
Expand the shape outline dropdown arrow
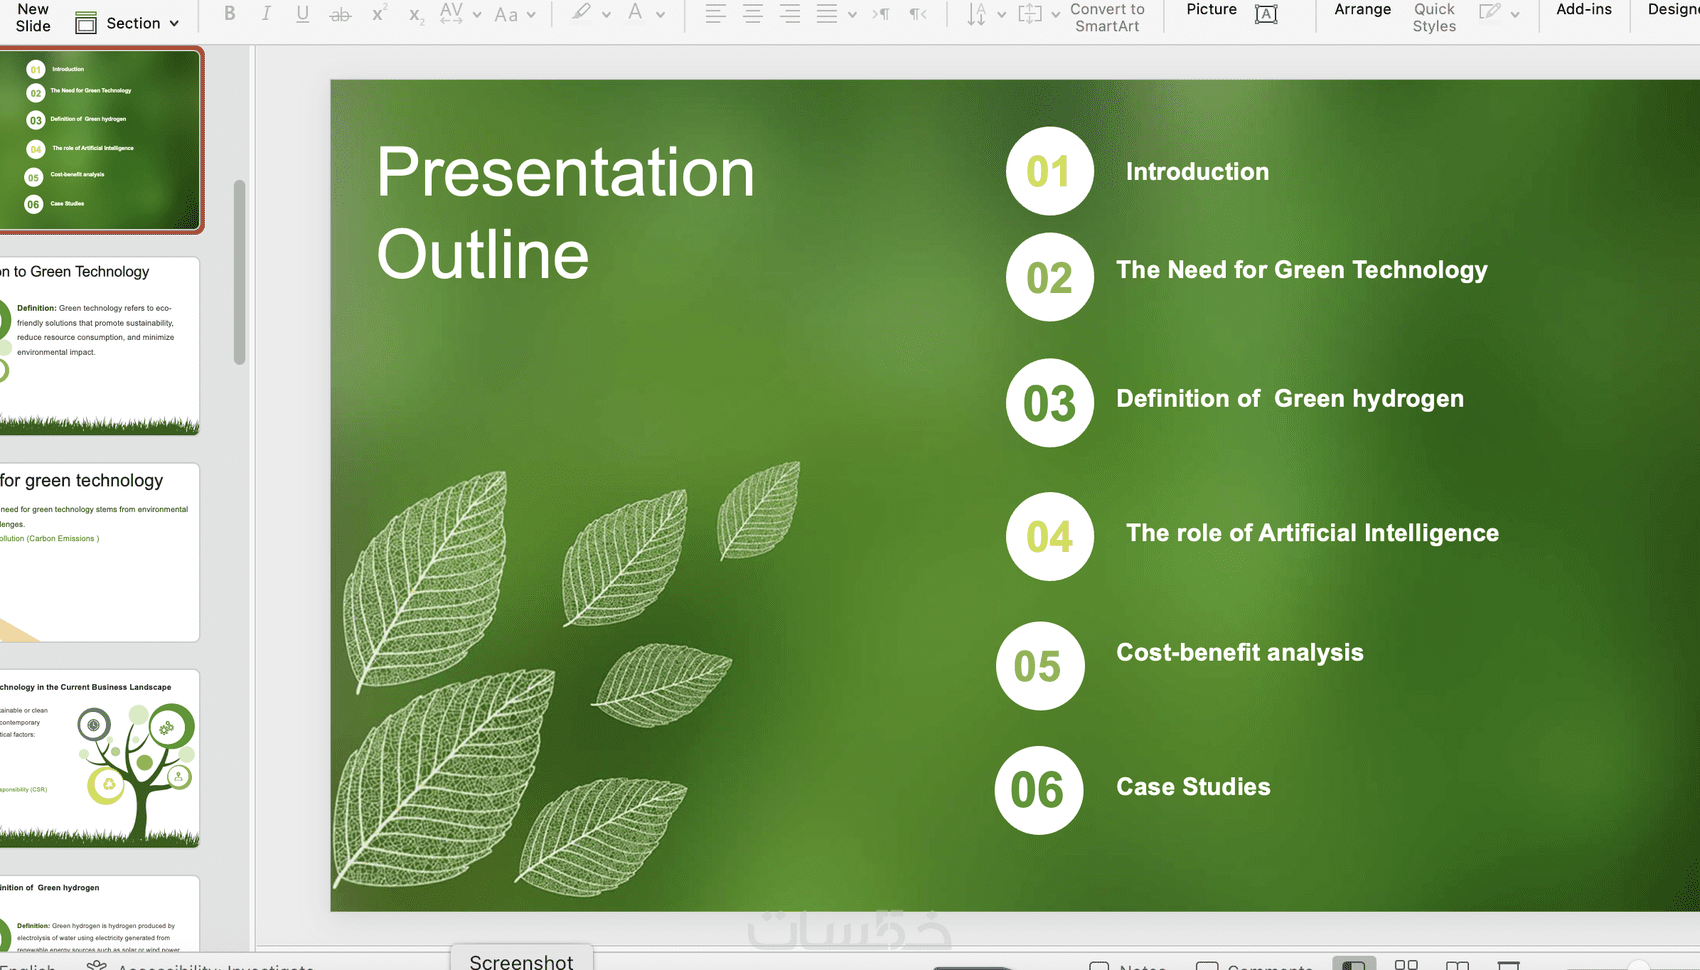click(1515, 15)
